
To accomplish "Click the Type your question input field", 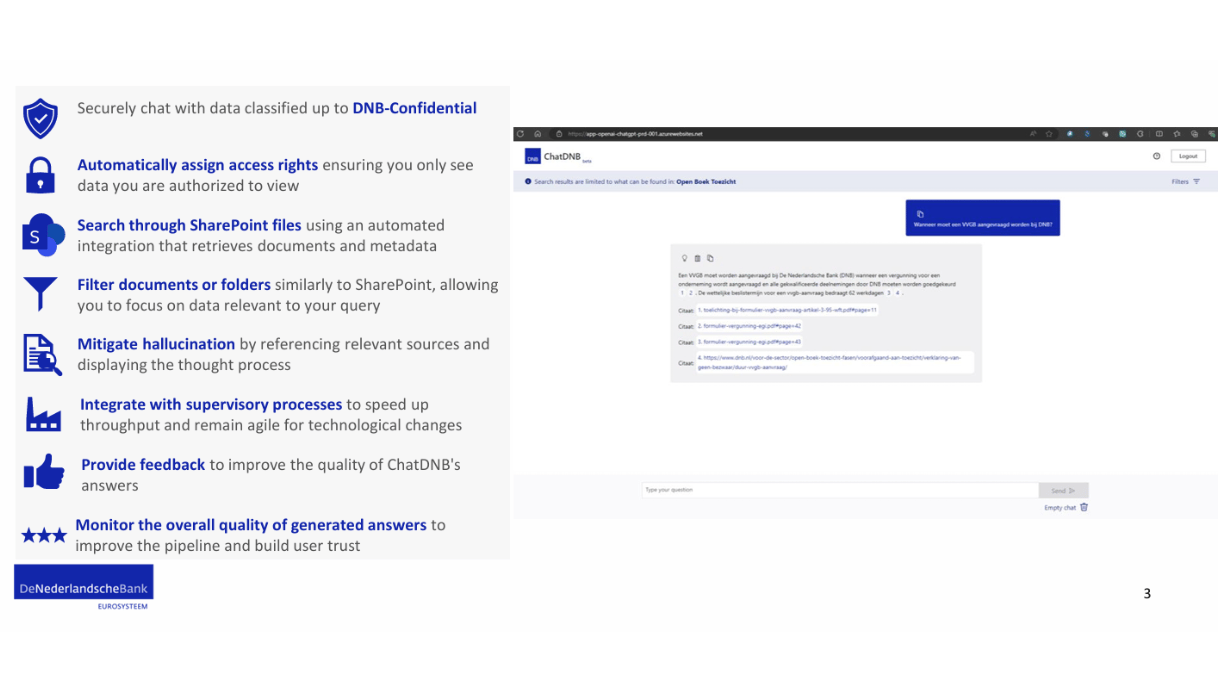I will [840, 490].
